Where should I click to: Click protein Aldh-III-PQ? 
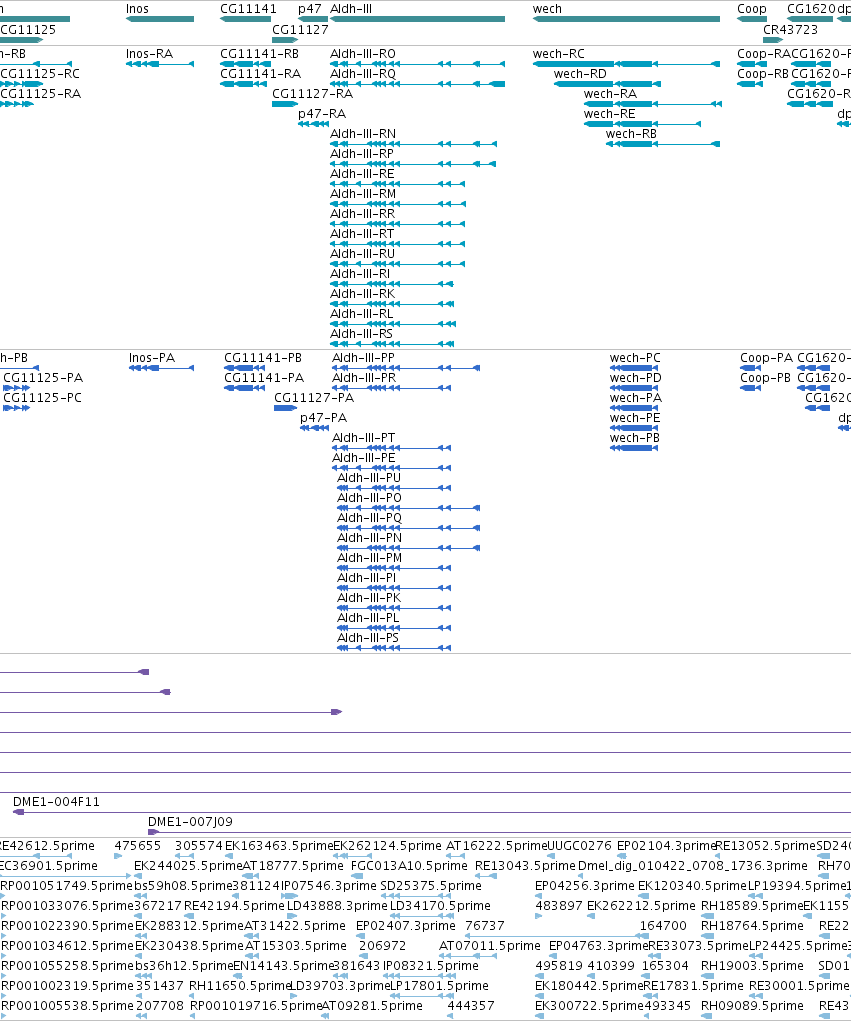[369, 518]
